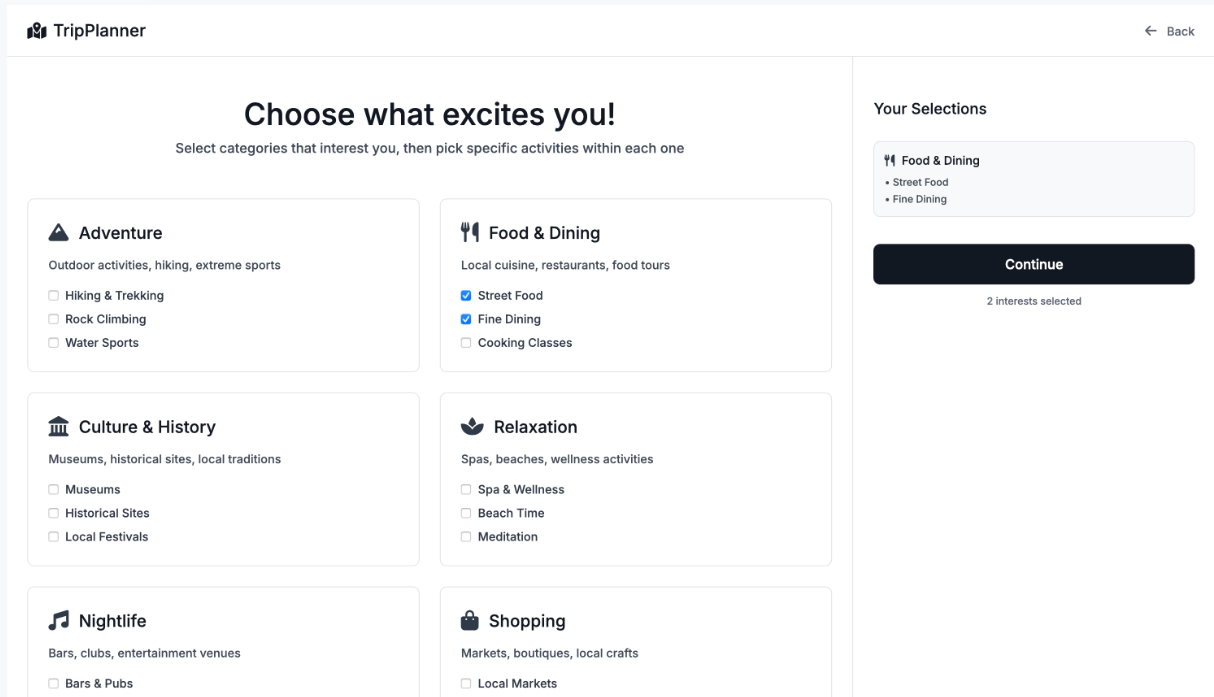Viewport: 1214px width, 697px height.
Task: Click the Food & Dining utensils icon
Action: 470,232
